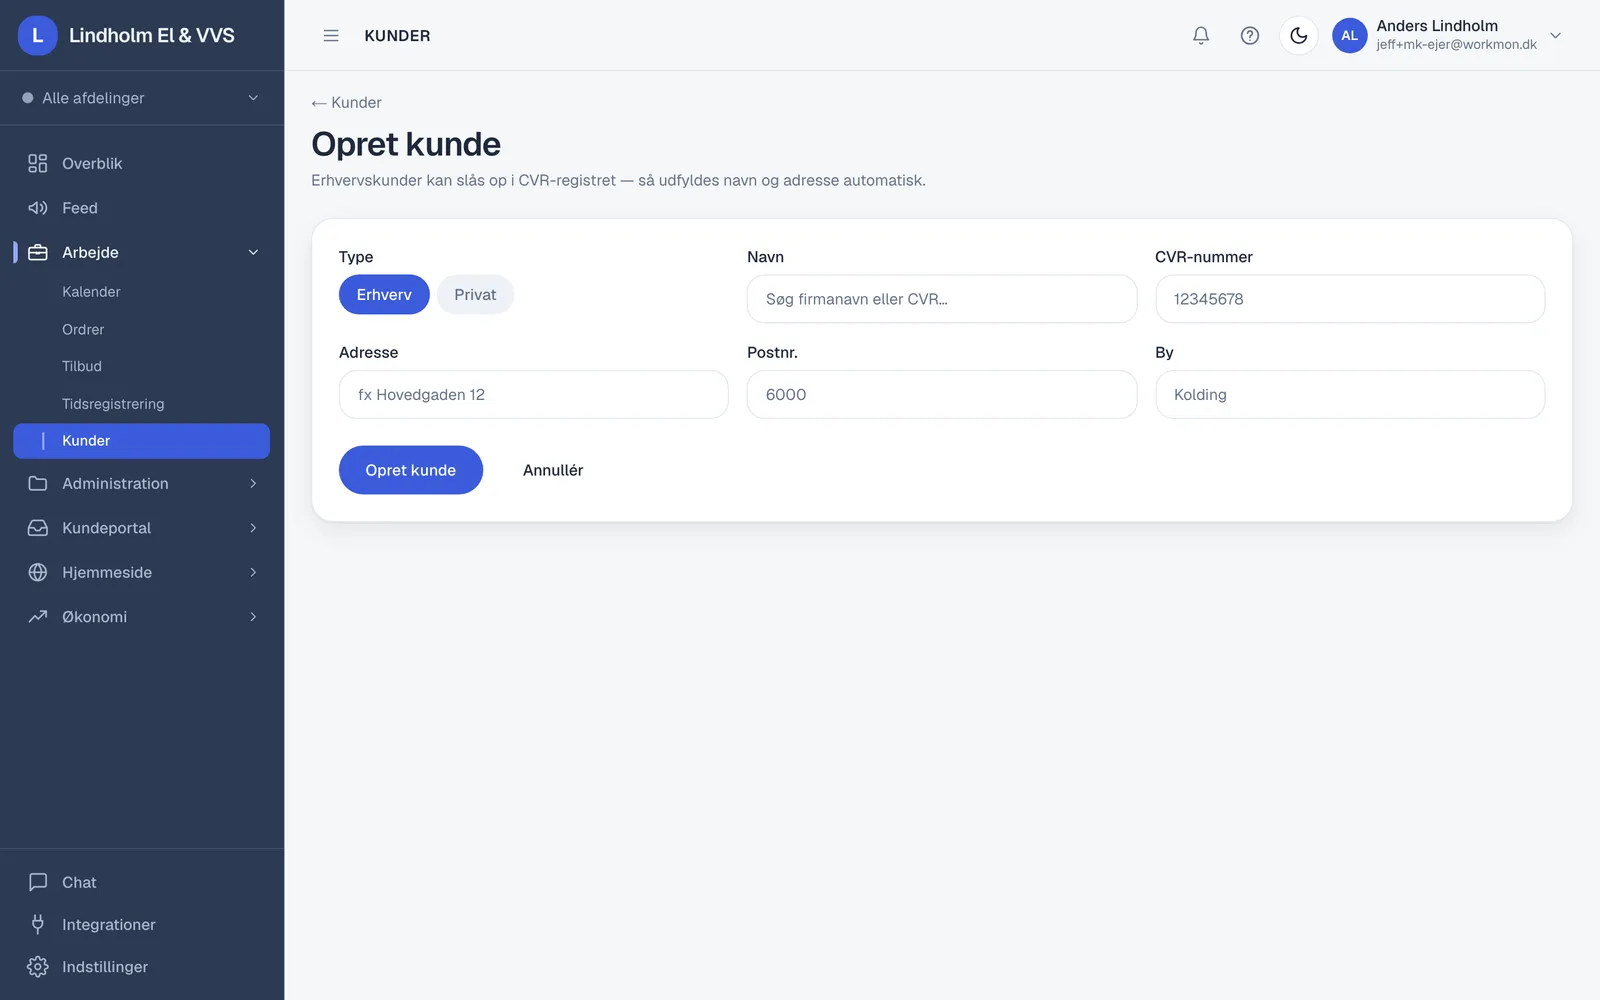Select Erhverv customer type

[x=384, y=294]
